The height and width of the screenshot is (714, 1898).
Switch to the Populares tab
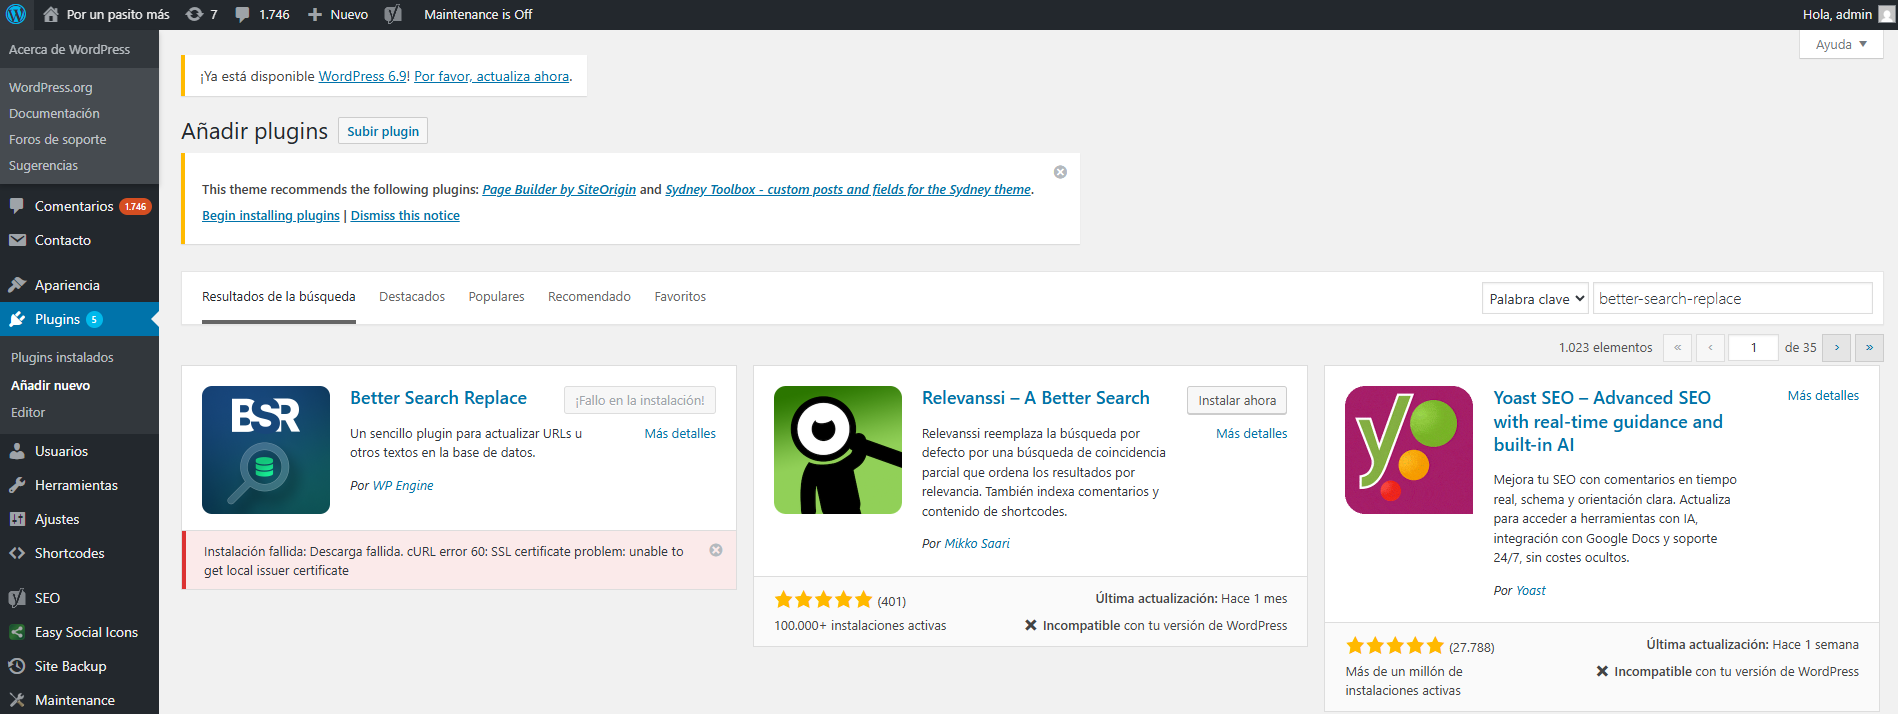click(x=496, y=297)
